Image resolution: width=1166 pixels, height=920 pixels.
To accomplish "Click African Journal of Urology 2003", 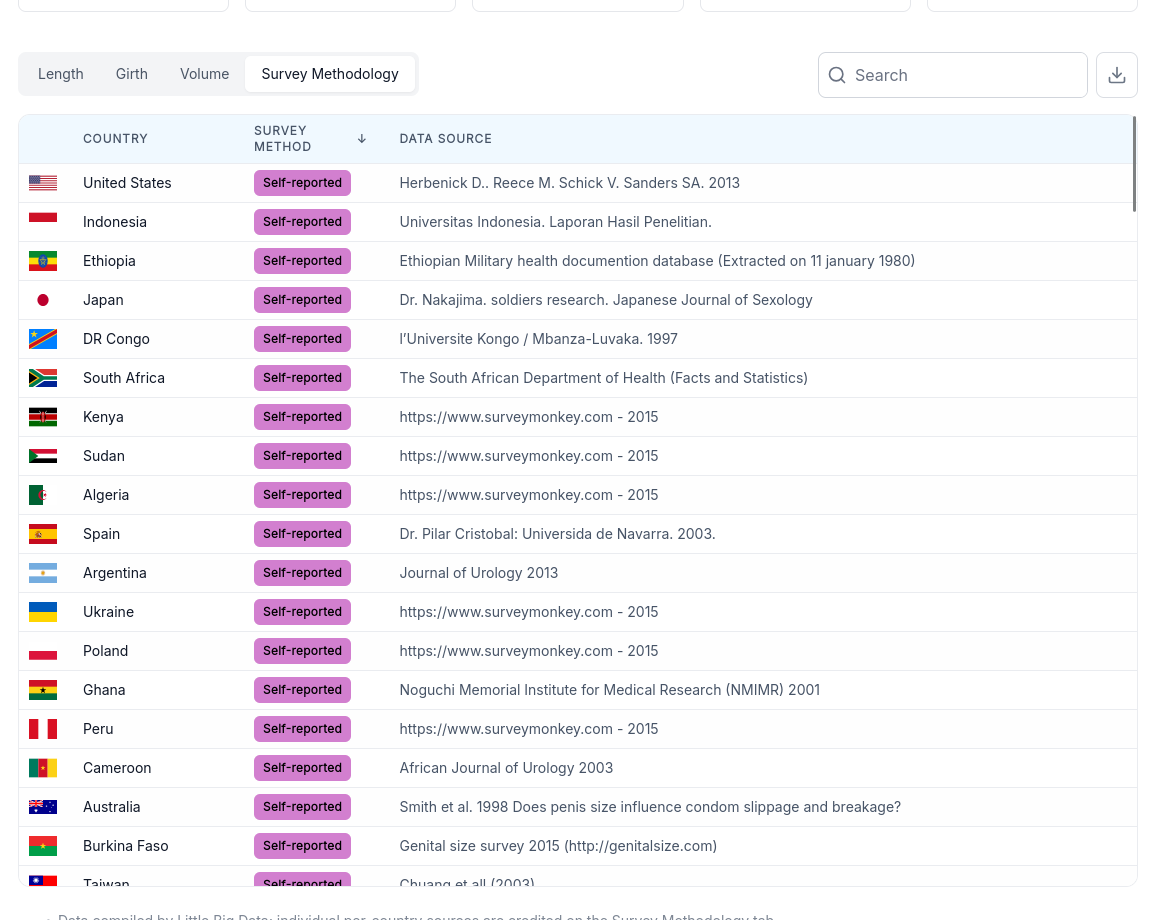I will (x=506, y=768).
